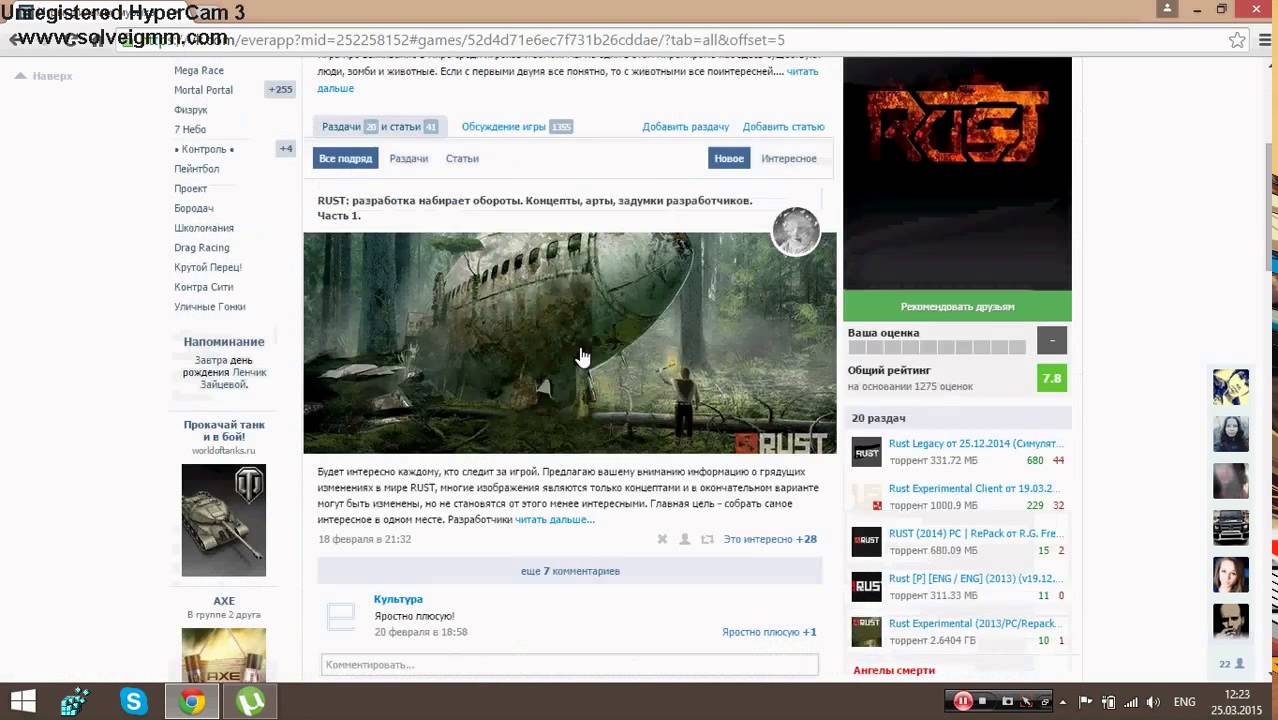
Task: Select the Все подряд filter
Action: [x=345, y=158]
